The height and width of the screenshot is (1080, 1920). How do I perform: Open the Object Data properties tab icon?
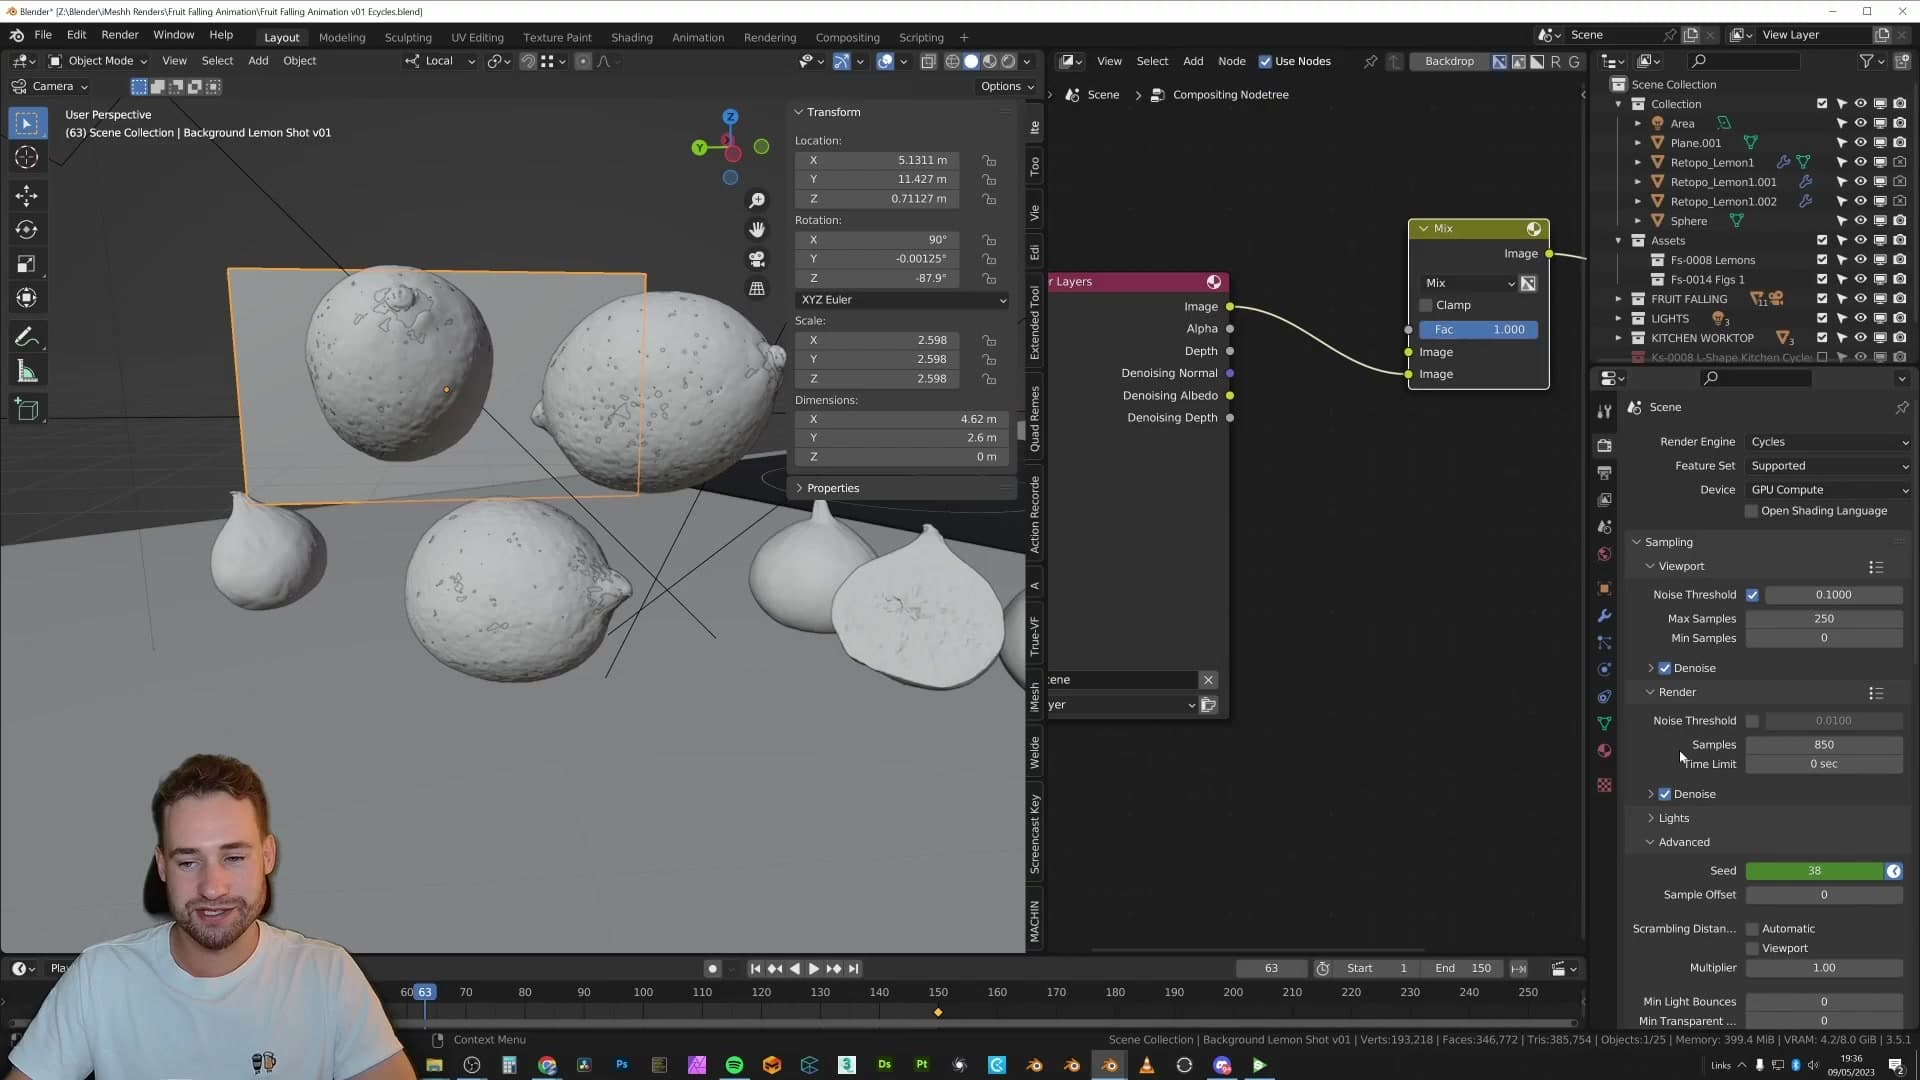coord(1605,723)
